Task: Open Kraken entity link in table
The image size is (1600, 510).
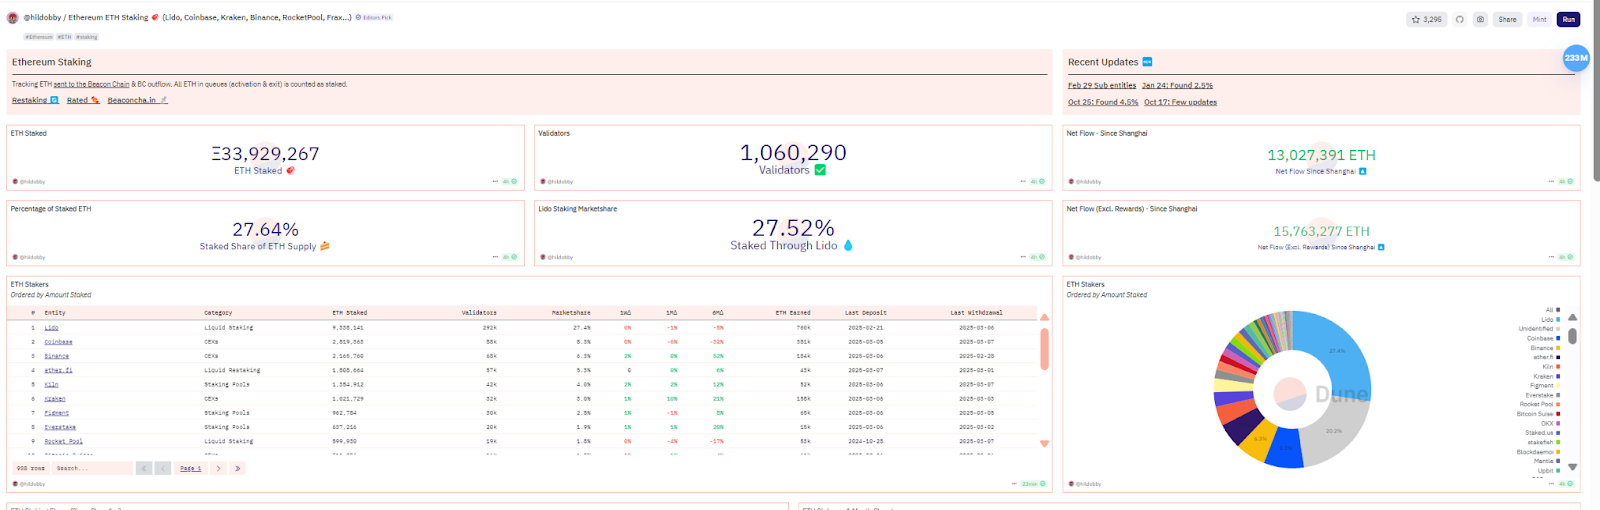Action: tap(55, 399)
